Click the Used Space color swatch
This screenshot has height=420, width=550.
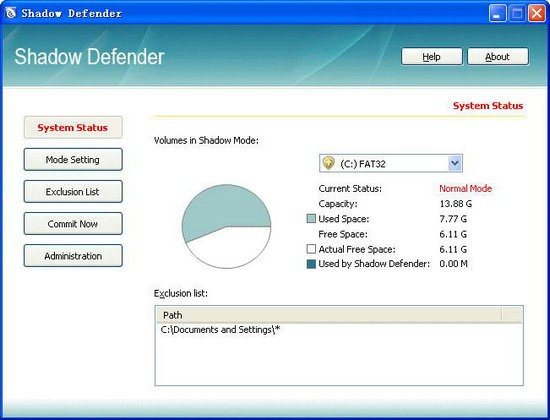click(311, 219)
